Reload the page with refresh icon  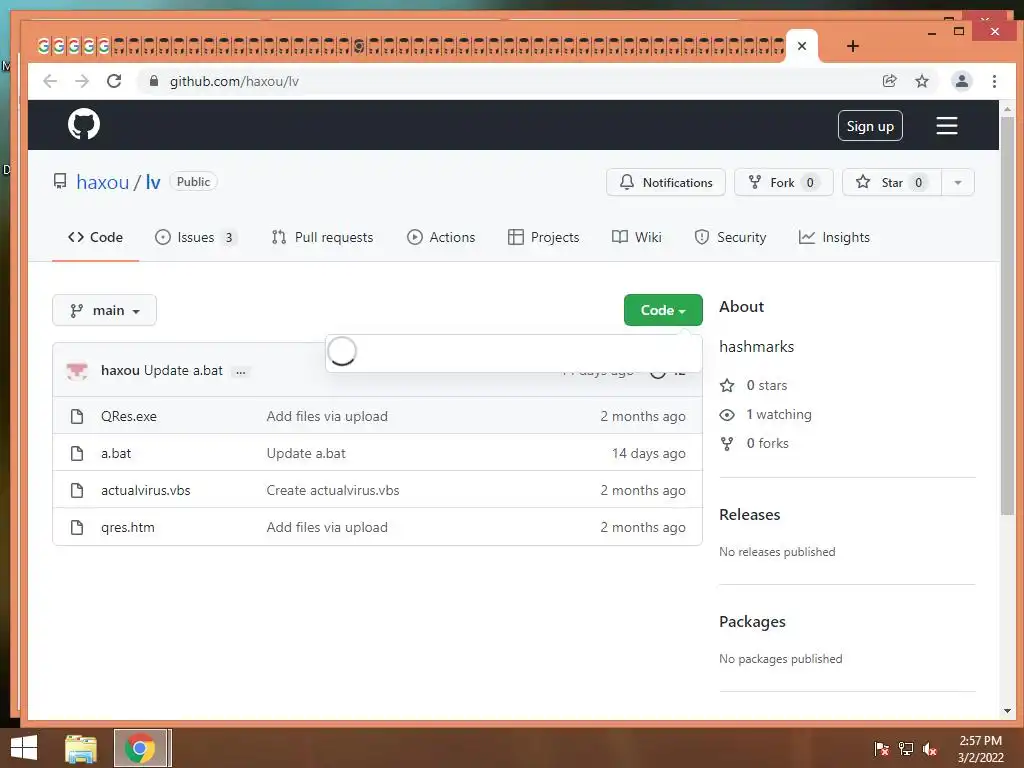(114, 81)
